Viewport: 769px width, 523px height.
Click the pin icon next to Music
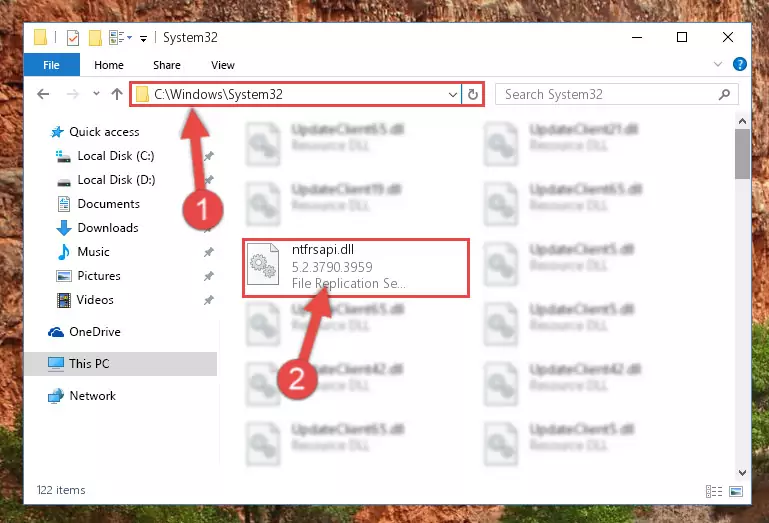[209, 252]
